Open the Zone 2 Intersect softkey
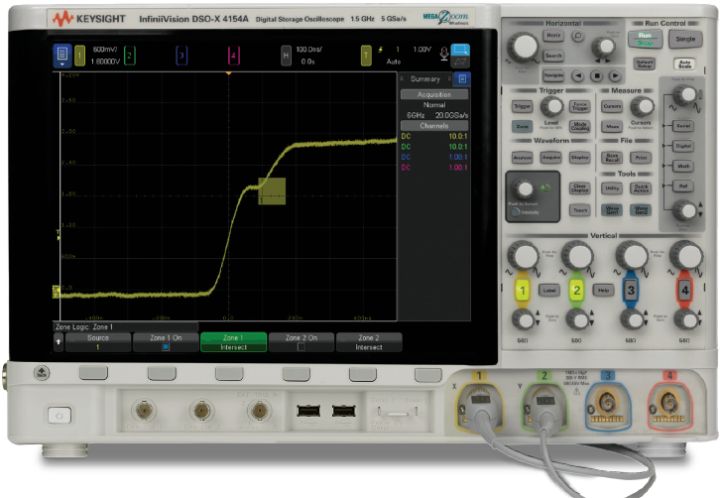 click(x=369, y=342)
